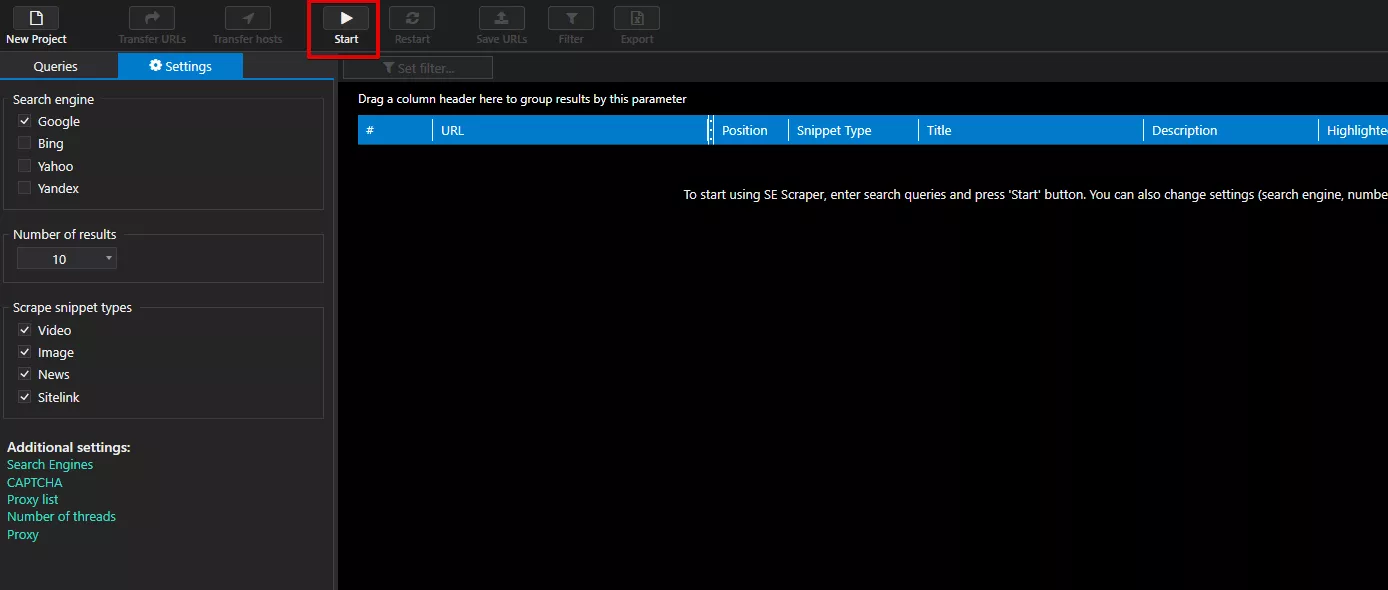The height and width of the screenshot is (590, 1388).
Task: Sort by the URL column header
Action: [570, 130]
